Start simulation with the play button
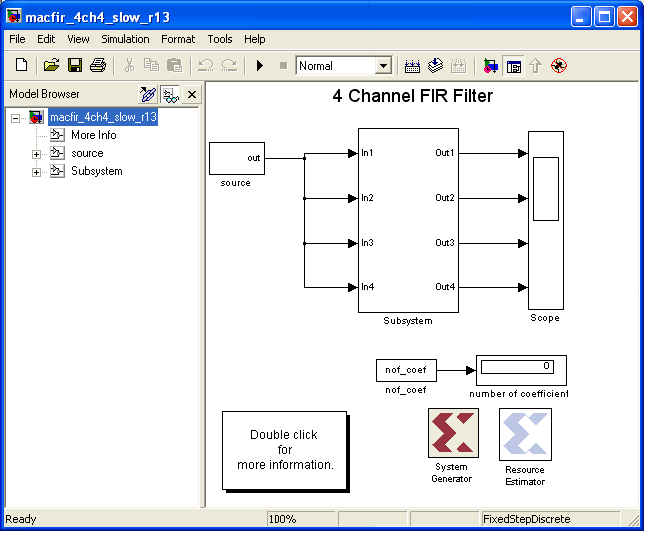The image size is (648, 533). pos(259,66)
